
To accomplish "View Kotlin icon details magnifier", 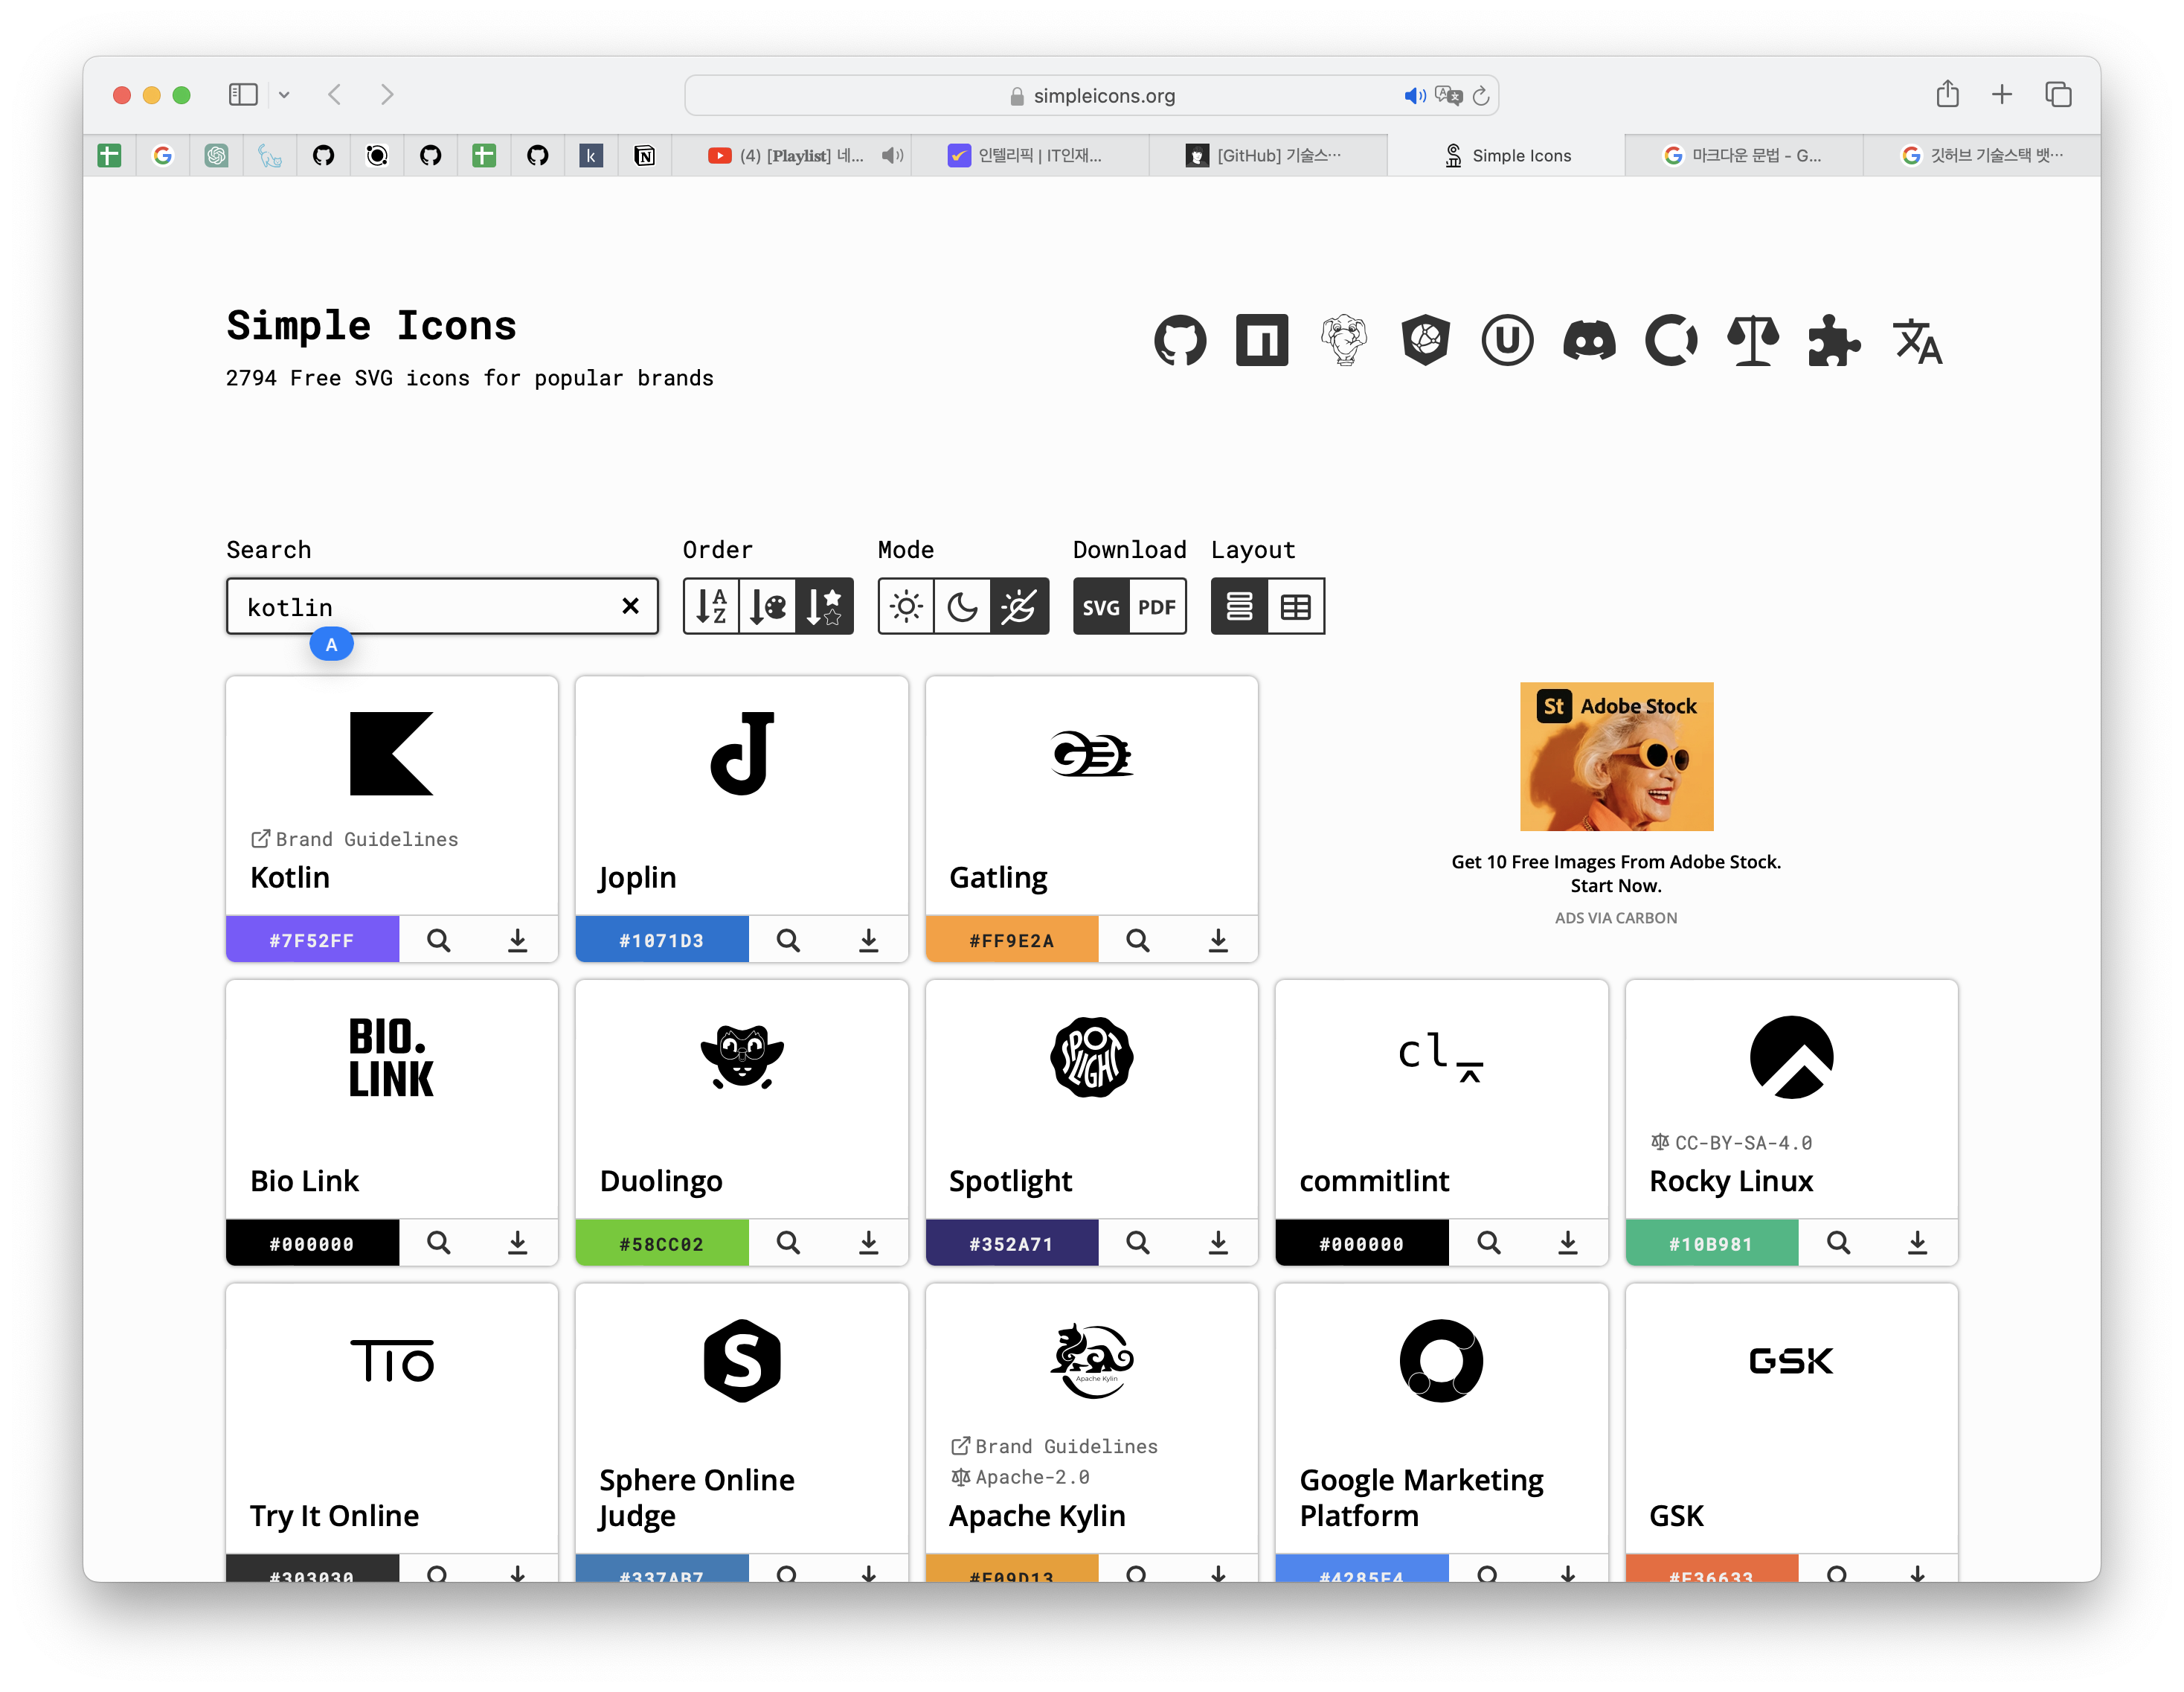I will tap(439, 940).
